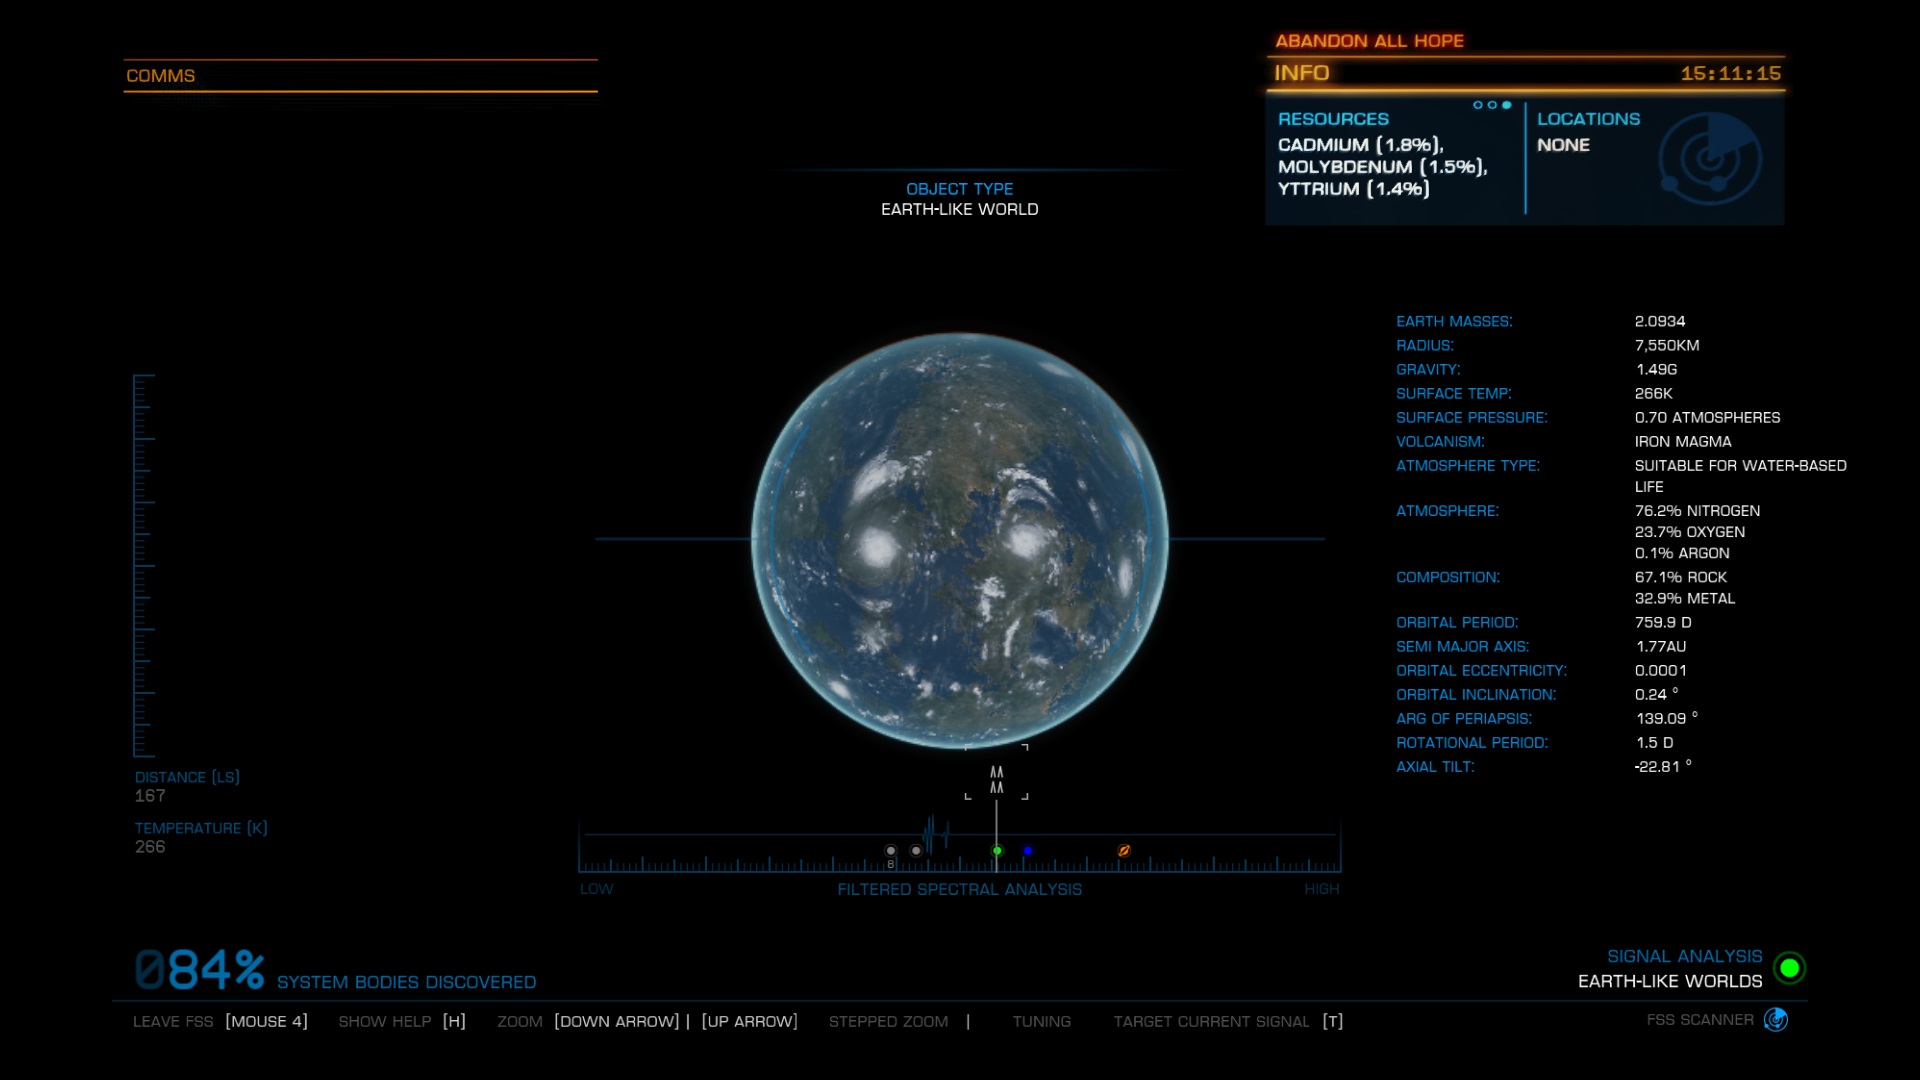Image resolution: width=1920 pixels, height=1080 pixels.
Task: Click the IRON MAGMA volcanism value
Action: click(1683, 441)
